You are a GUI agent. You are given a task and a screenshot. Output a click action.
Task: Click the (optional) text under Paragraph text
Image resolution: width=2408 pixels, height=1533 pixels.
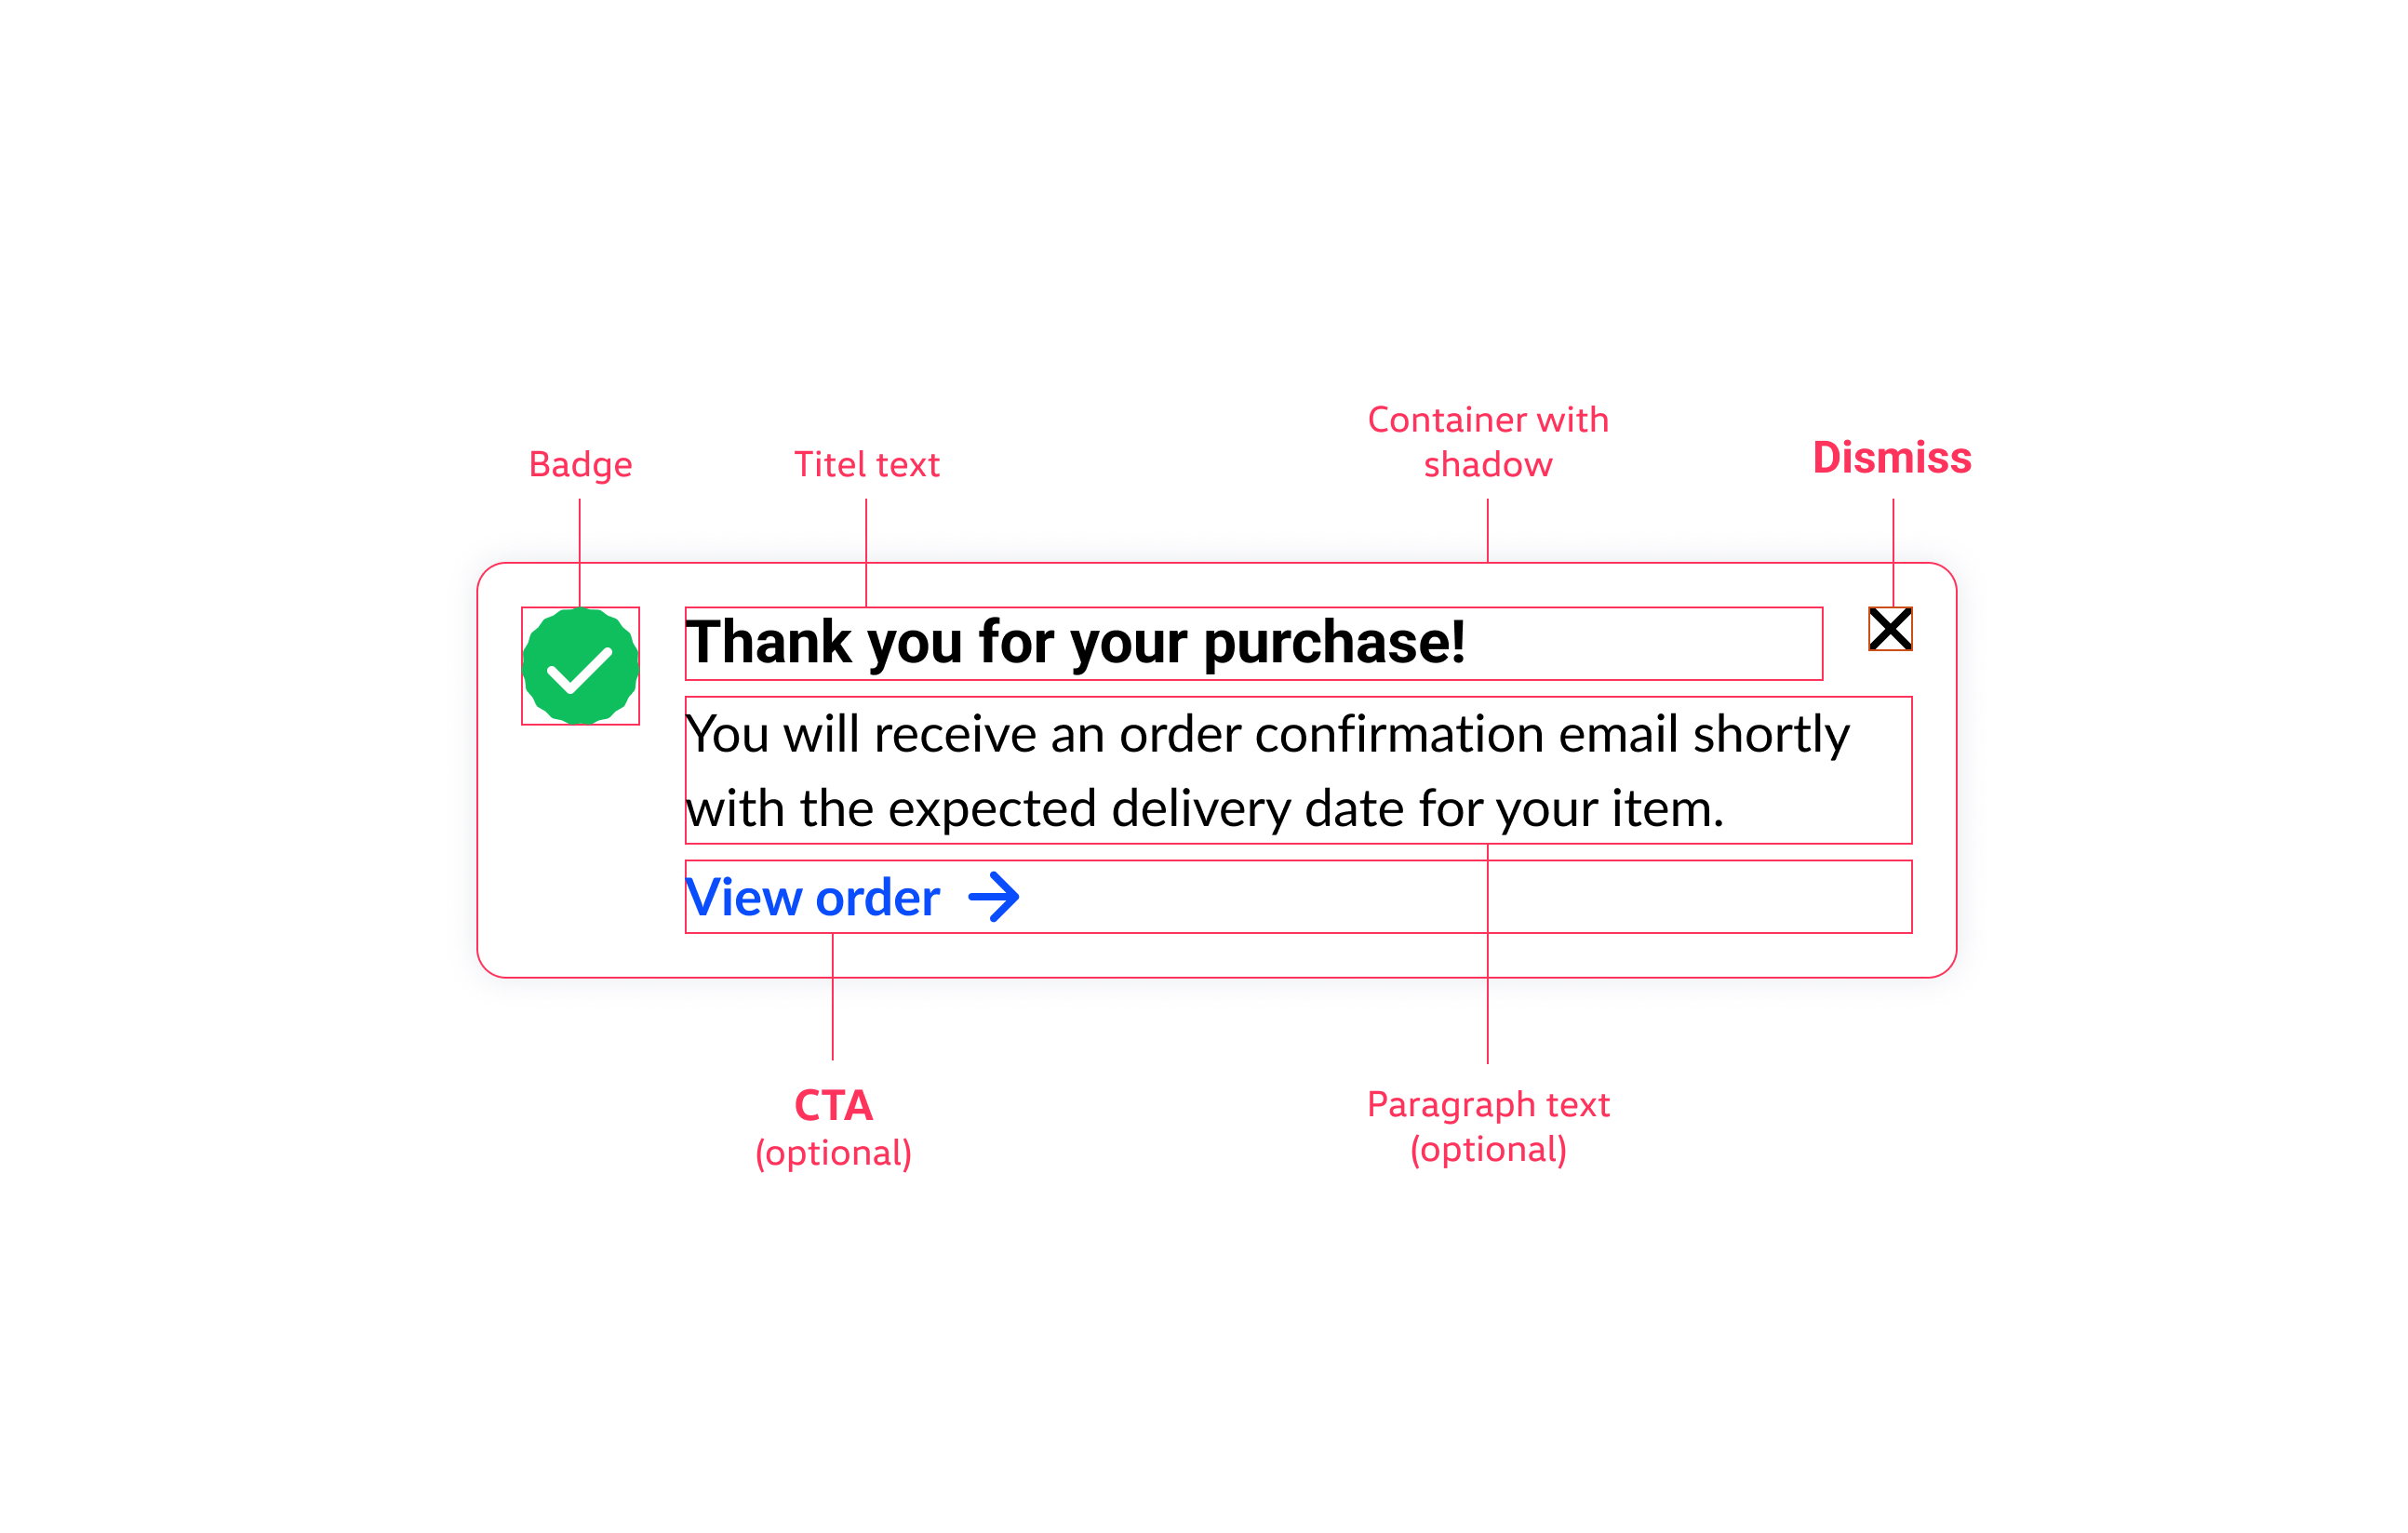1488,1150
